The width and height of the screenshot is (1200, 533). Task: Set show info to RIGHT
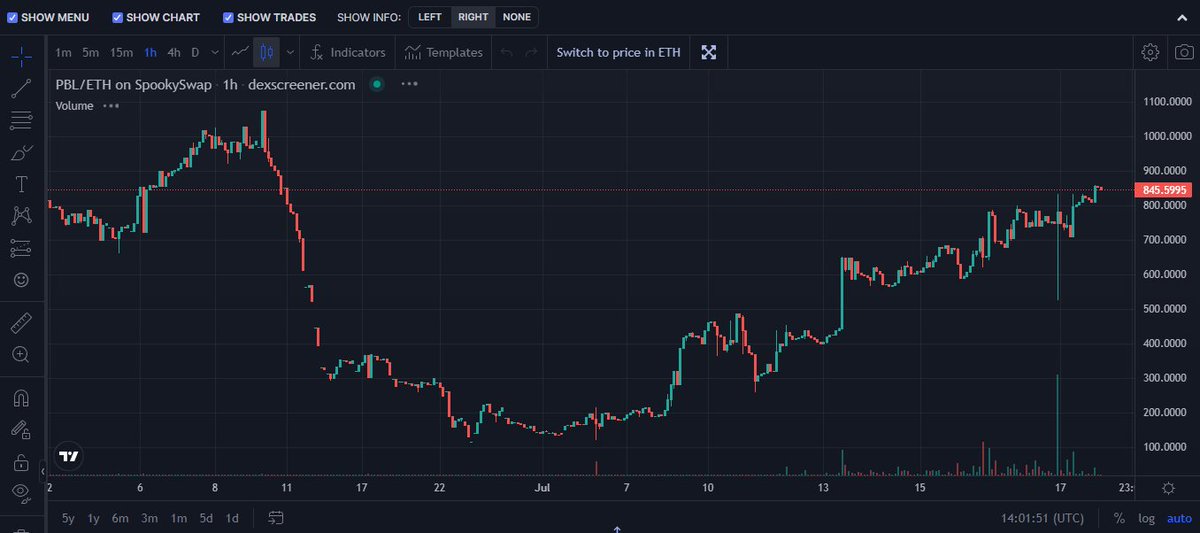(473, 17)
